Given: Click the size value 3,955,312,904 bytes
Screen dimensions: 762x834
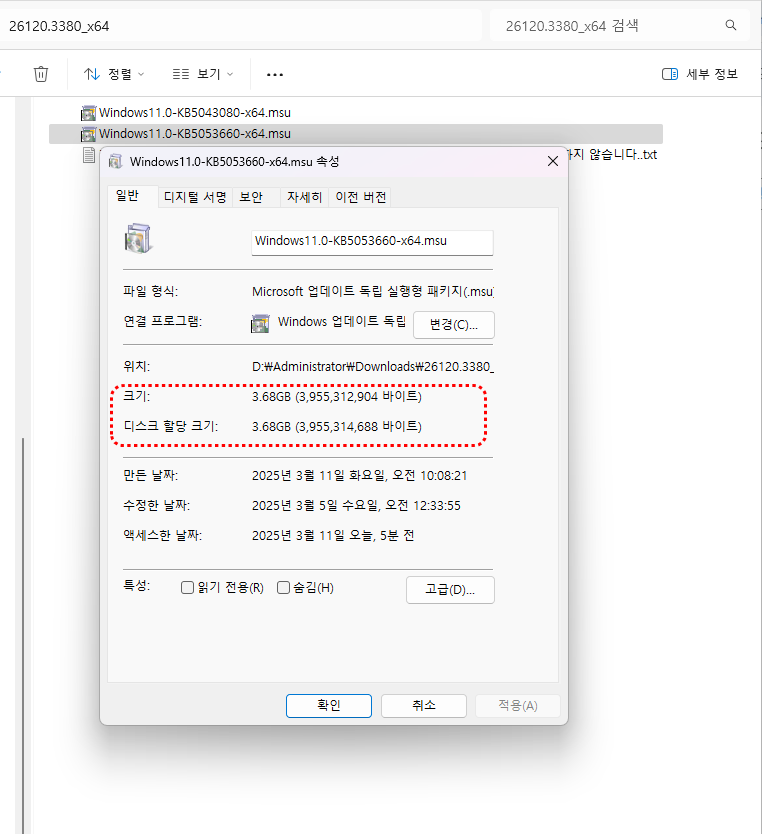Looking at the screenshot, I should tap(337, 397).
